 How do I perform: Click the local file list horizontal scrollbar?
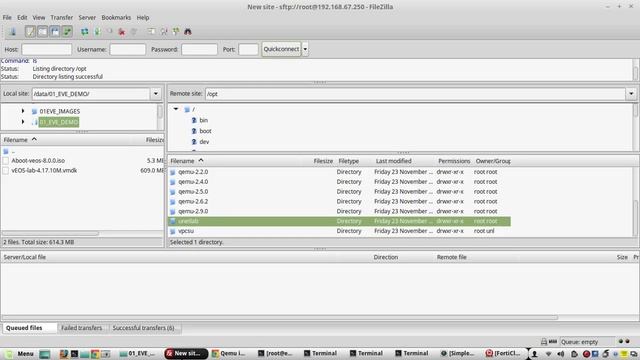point(51,233)
